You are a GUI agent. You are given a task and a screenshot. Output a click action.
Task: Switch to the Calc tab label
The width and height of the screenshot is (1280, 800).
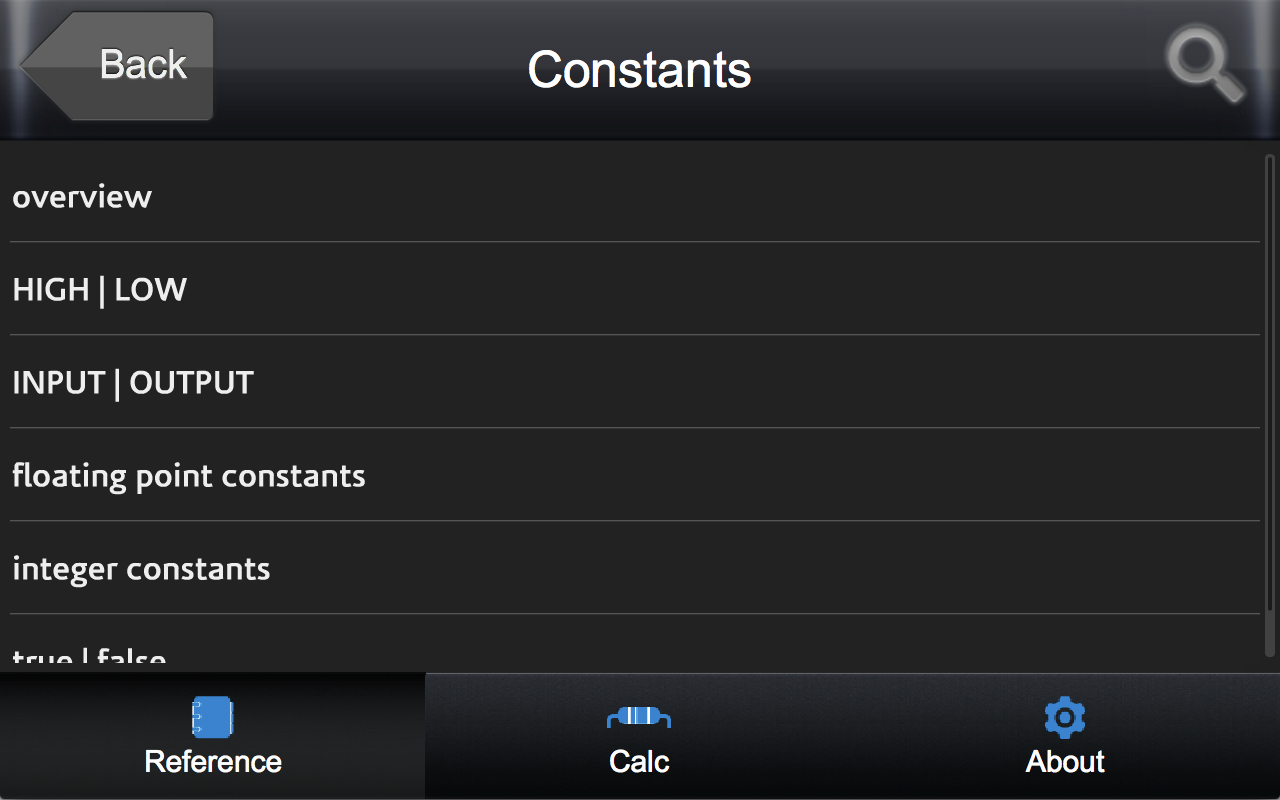click(x=639, y=762)
